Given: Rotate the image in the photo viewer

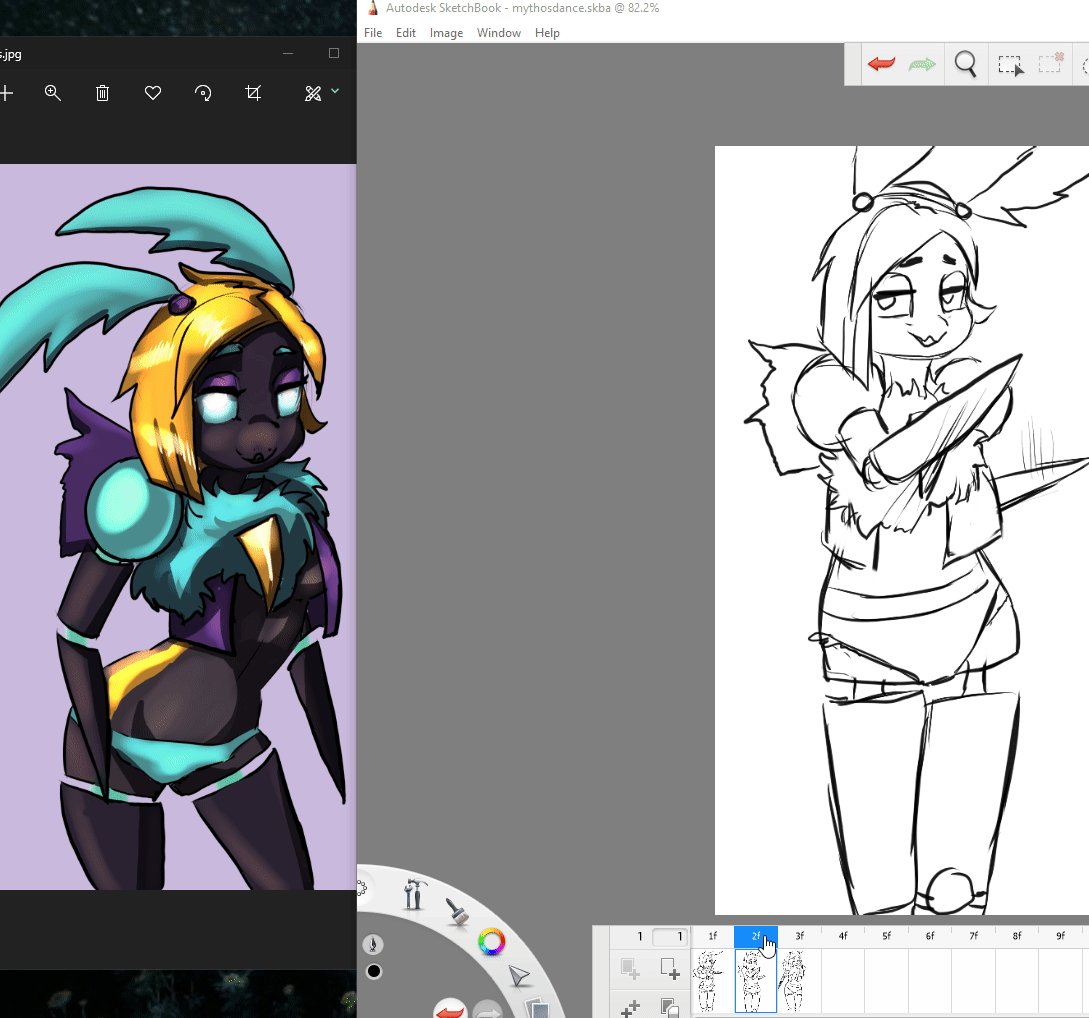Looking at the screenshot, I should click(203, 93).
